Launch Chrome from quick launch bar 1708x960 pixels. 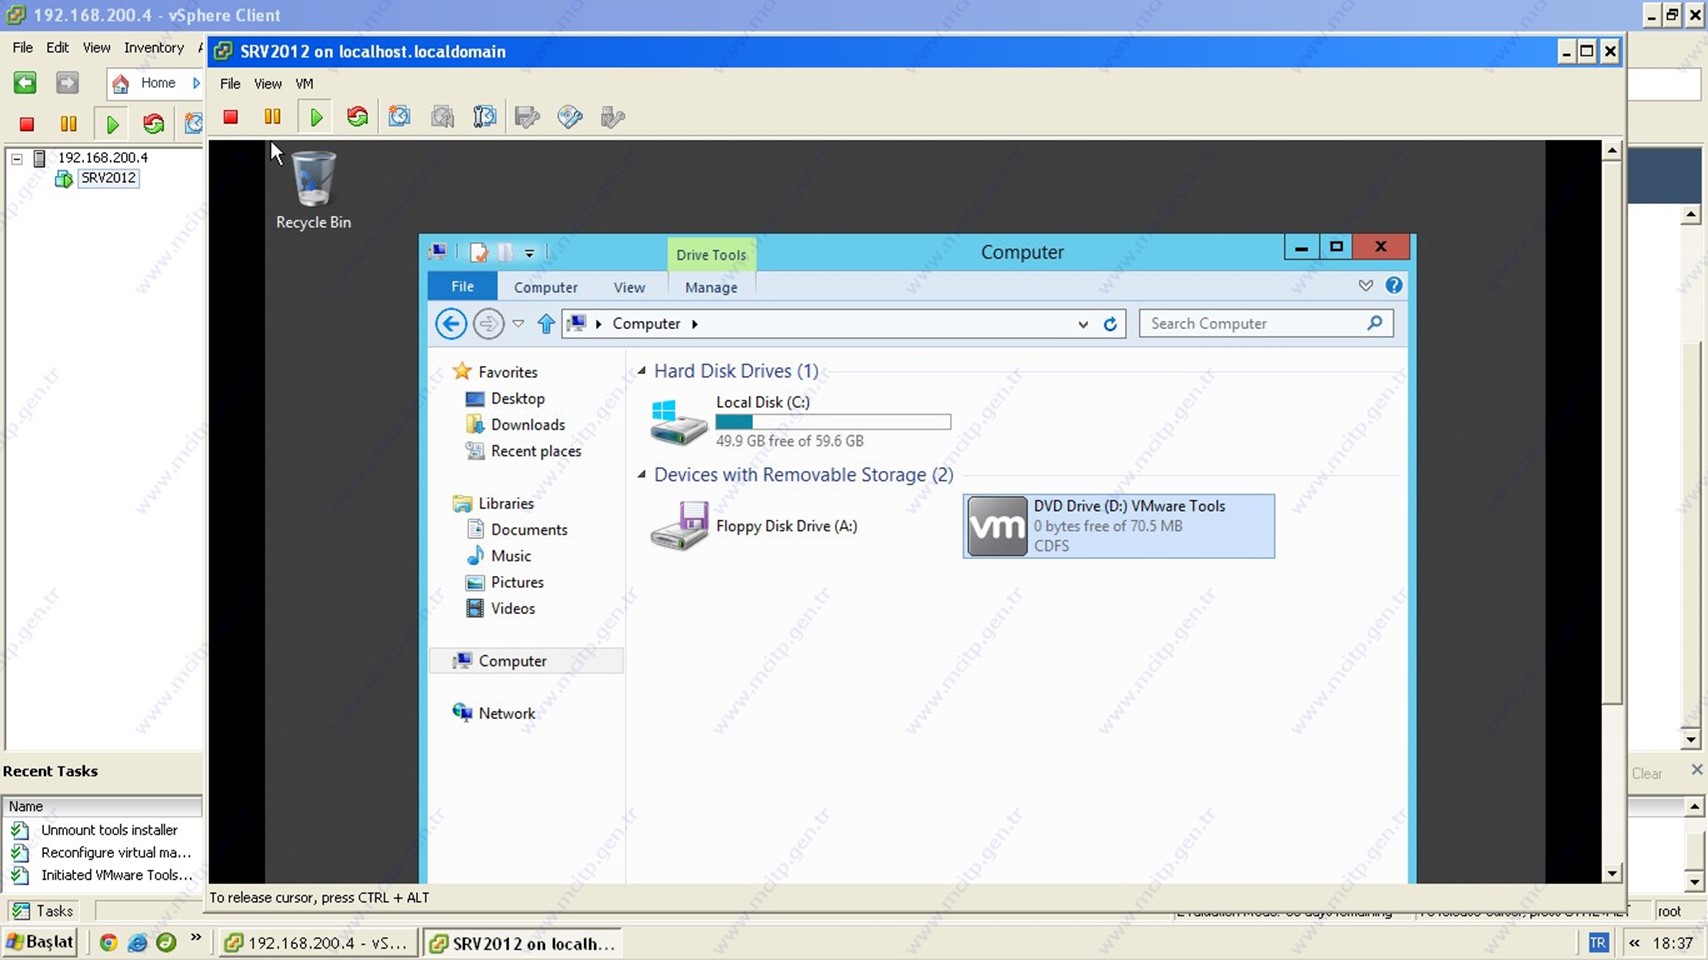108,942
